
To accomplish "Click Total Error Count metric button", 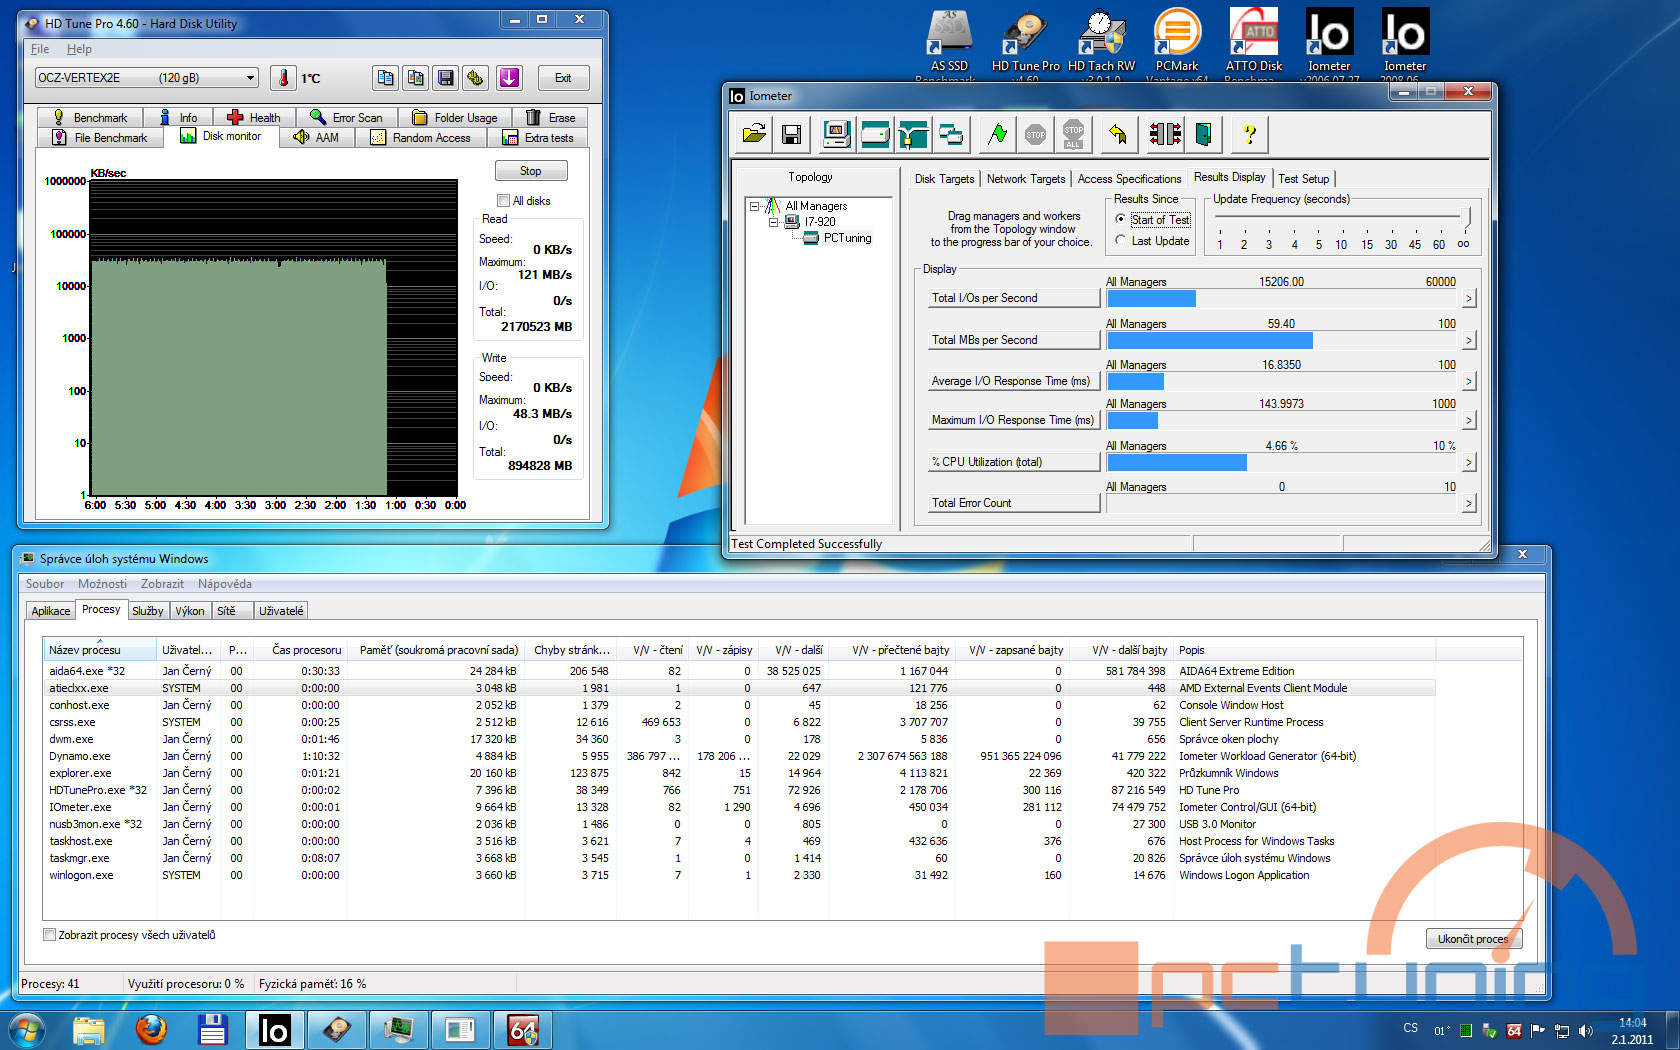I will click(1014, 503).
